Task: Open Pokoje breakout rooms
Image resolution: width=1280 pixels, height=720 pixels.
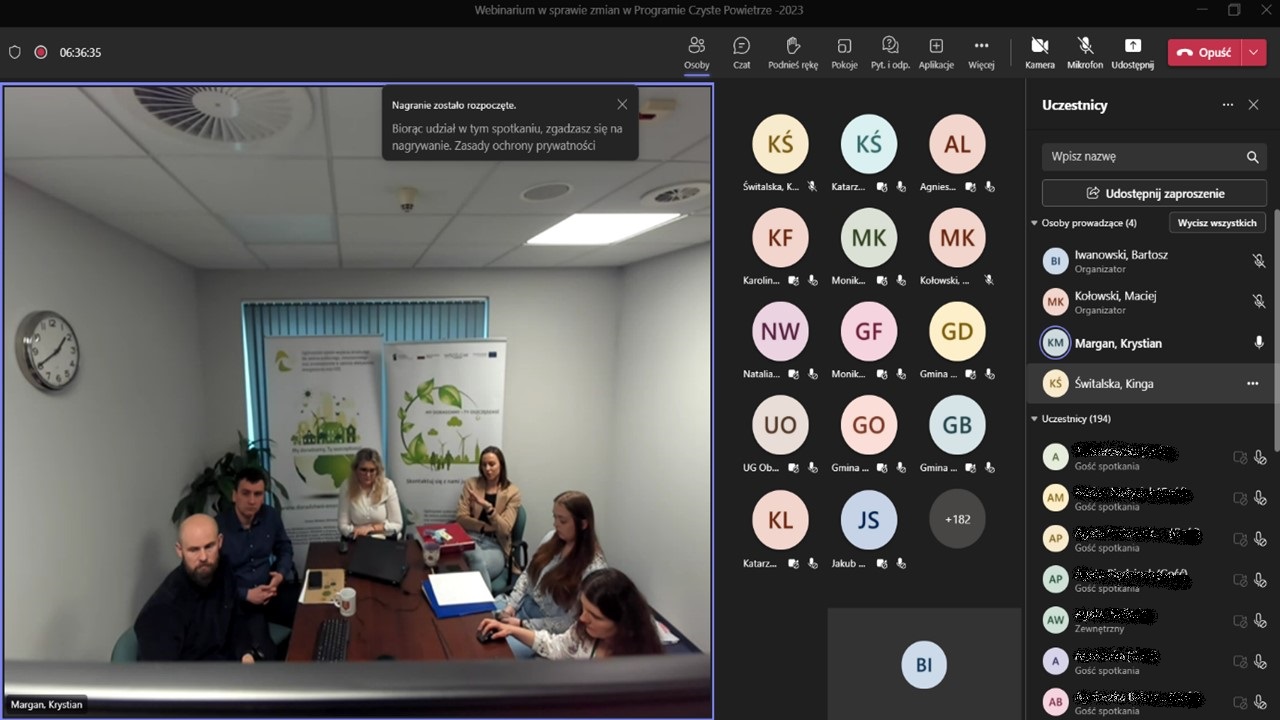Action: [x=844, y=52]
